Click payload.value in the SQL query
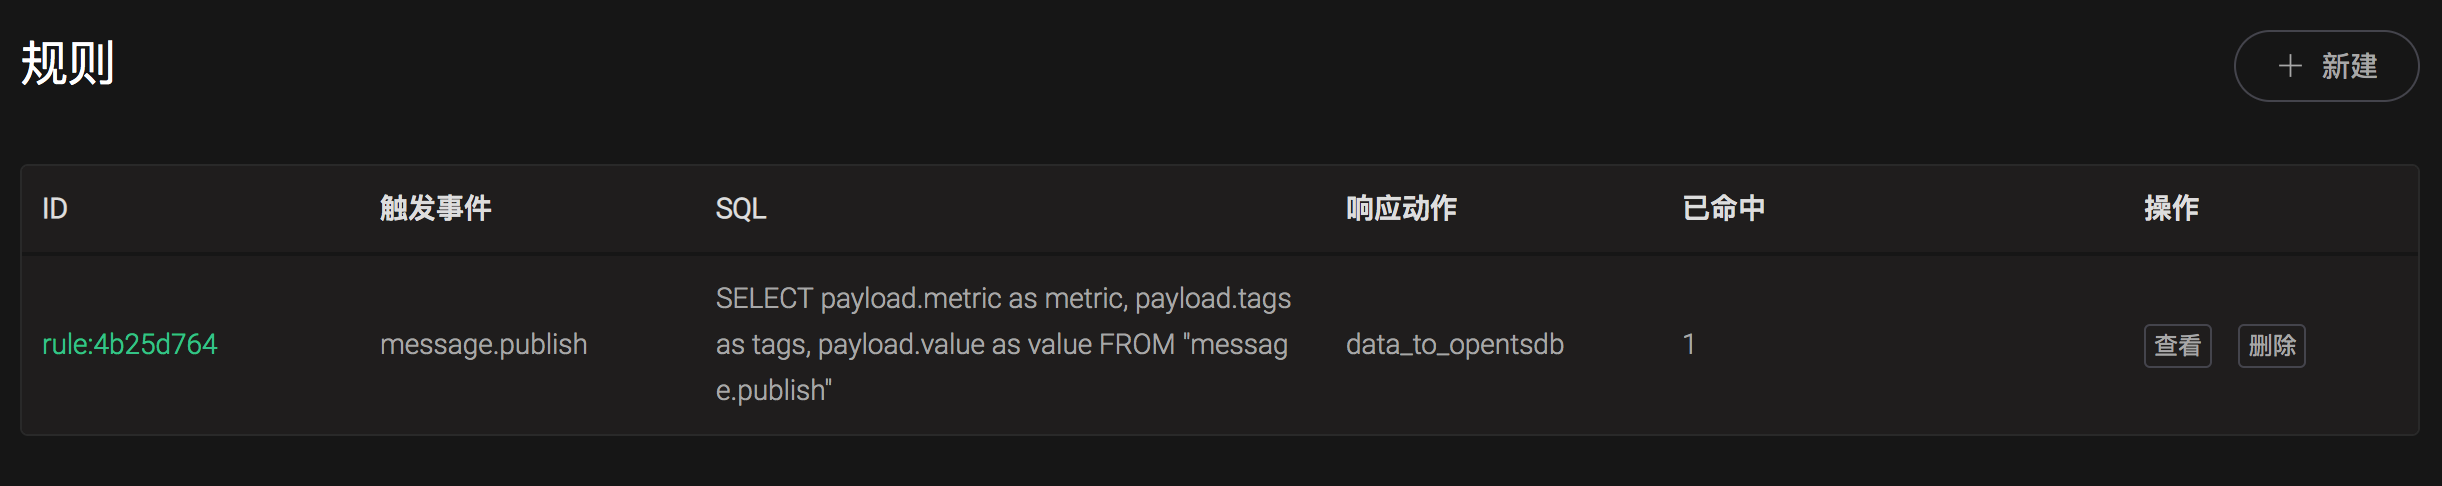 pyautogui.click(x=901, y=344)
